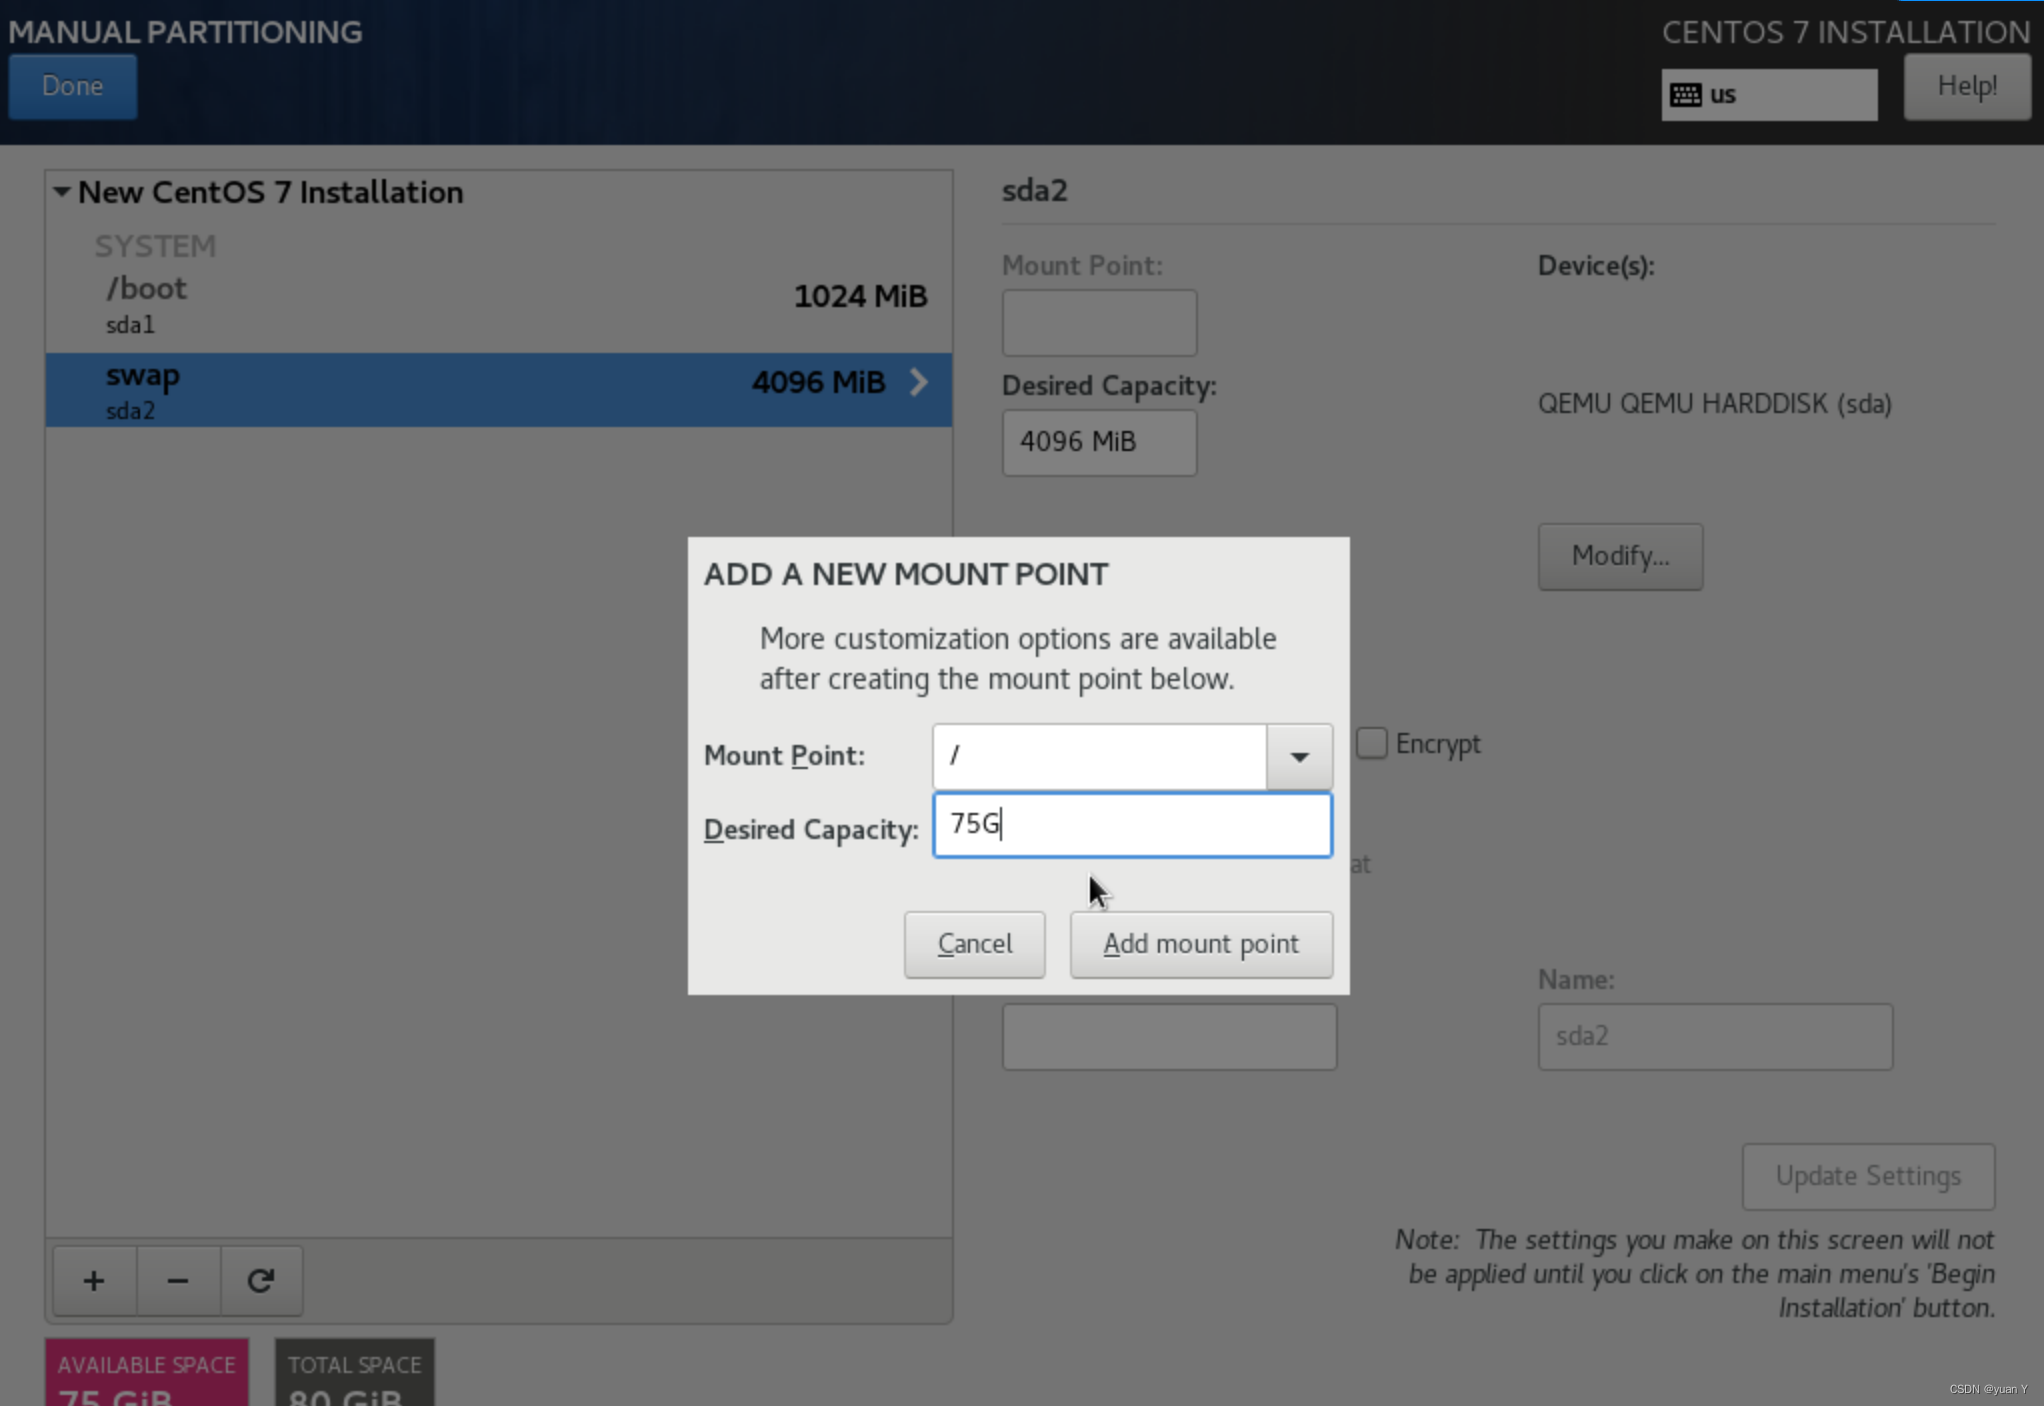Click the Update Settings button
The width and height of the screenshot is (2044, 1406).
pyautogui.click(x=1867, y=1176)
